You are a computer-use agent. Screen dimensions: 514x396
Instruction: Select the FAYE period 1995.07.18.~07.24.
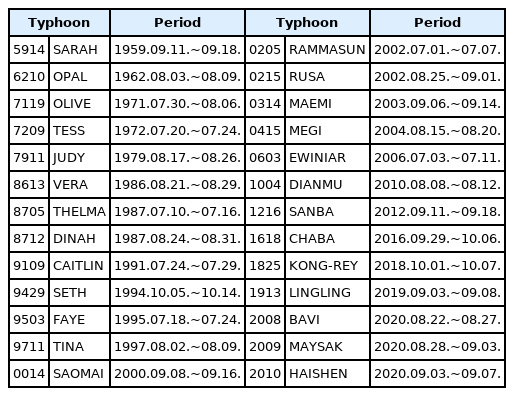click(177, 320)
